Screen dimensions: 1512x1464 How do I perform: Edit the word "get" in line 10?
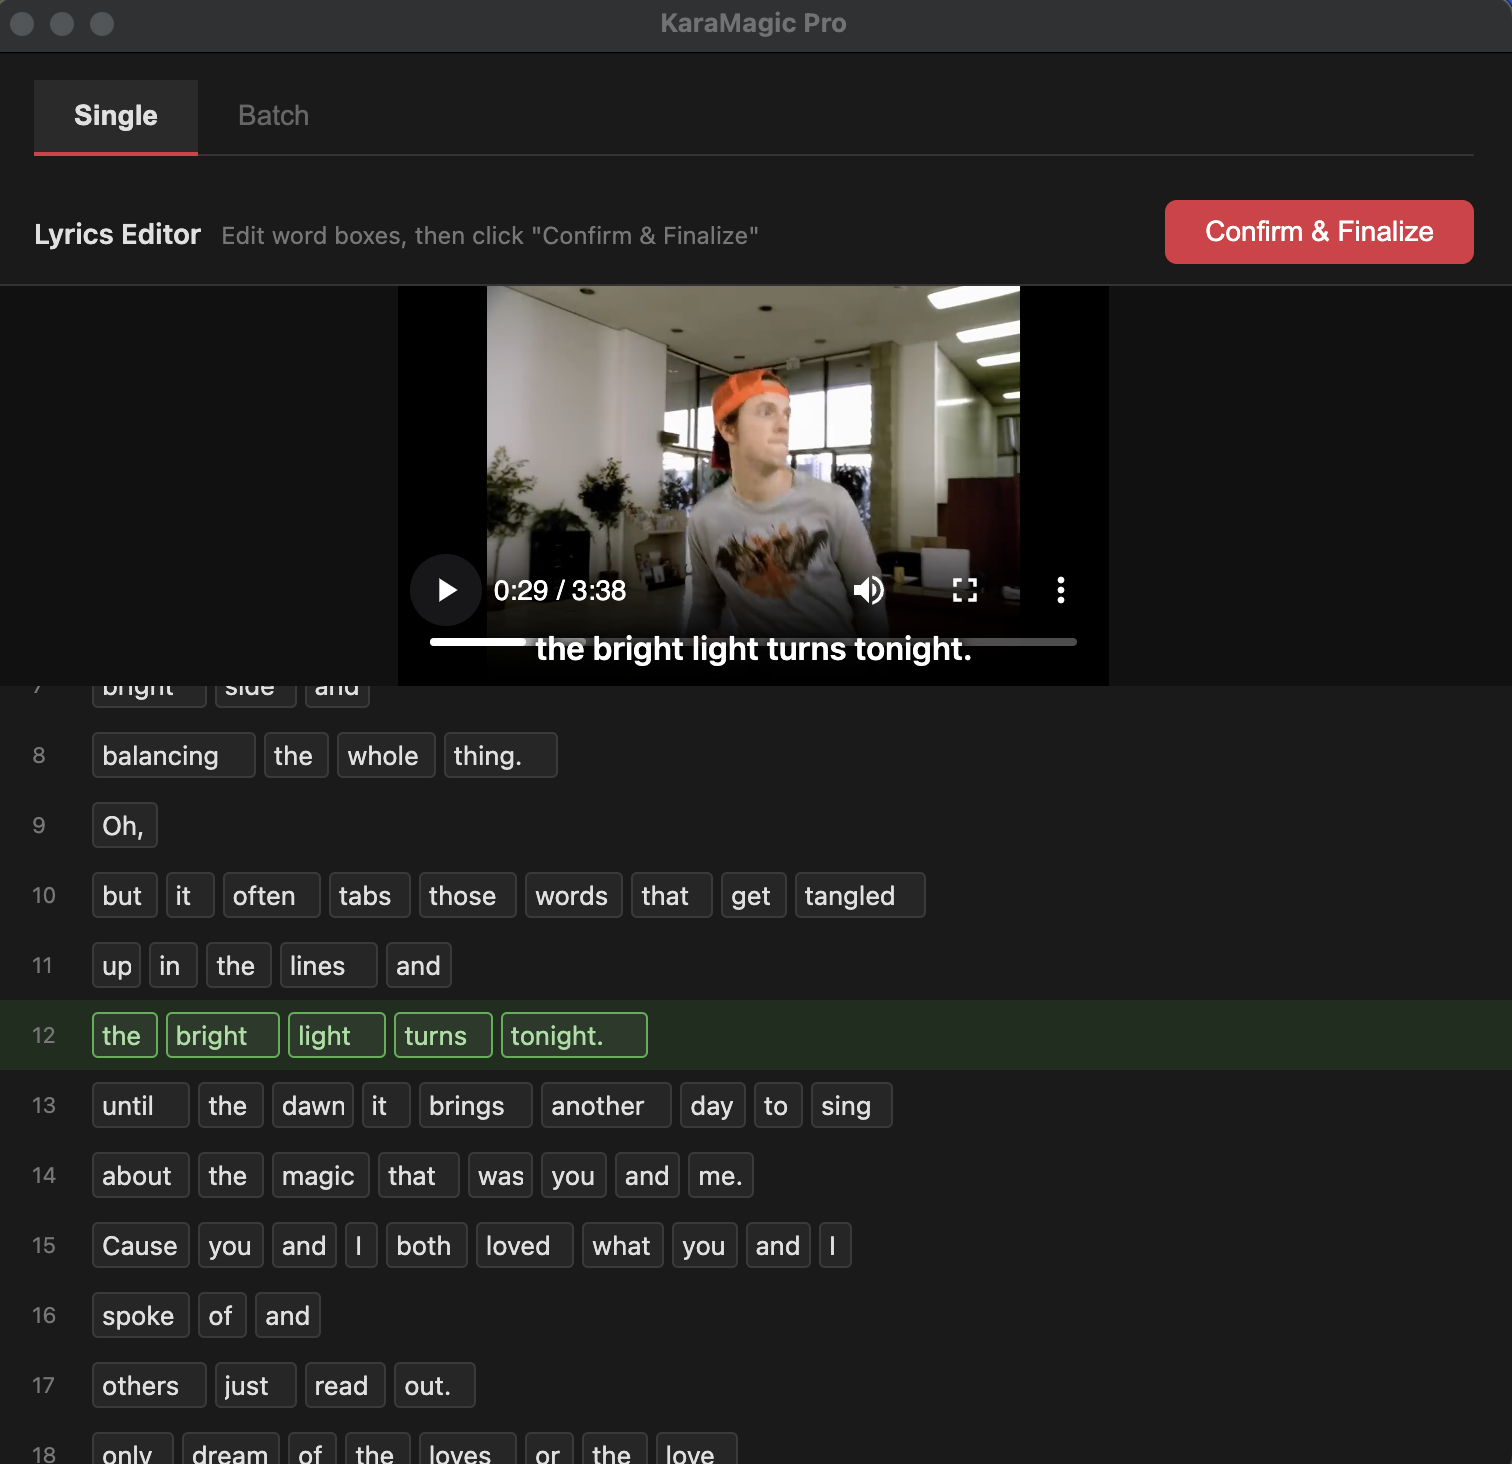(754, 895)
